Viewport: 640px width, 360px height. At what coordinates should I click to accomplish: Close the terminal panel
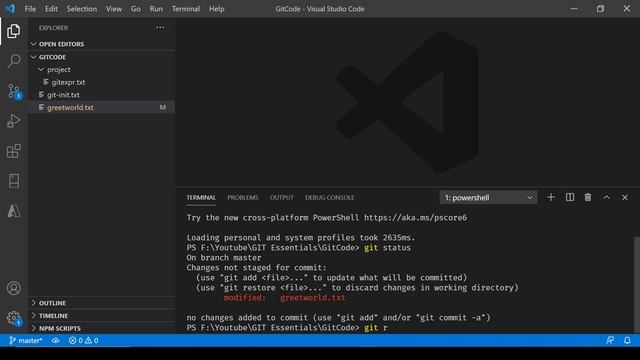click(625, 198)
